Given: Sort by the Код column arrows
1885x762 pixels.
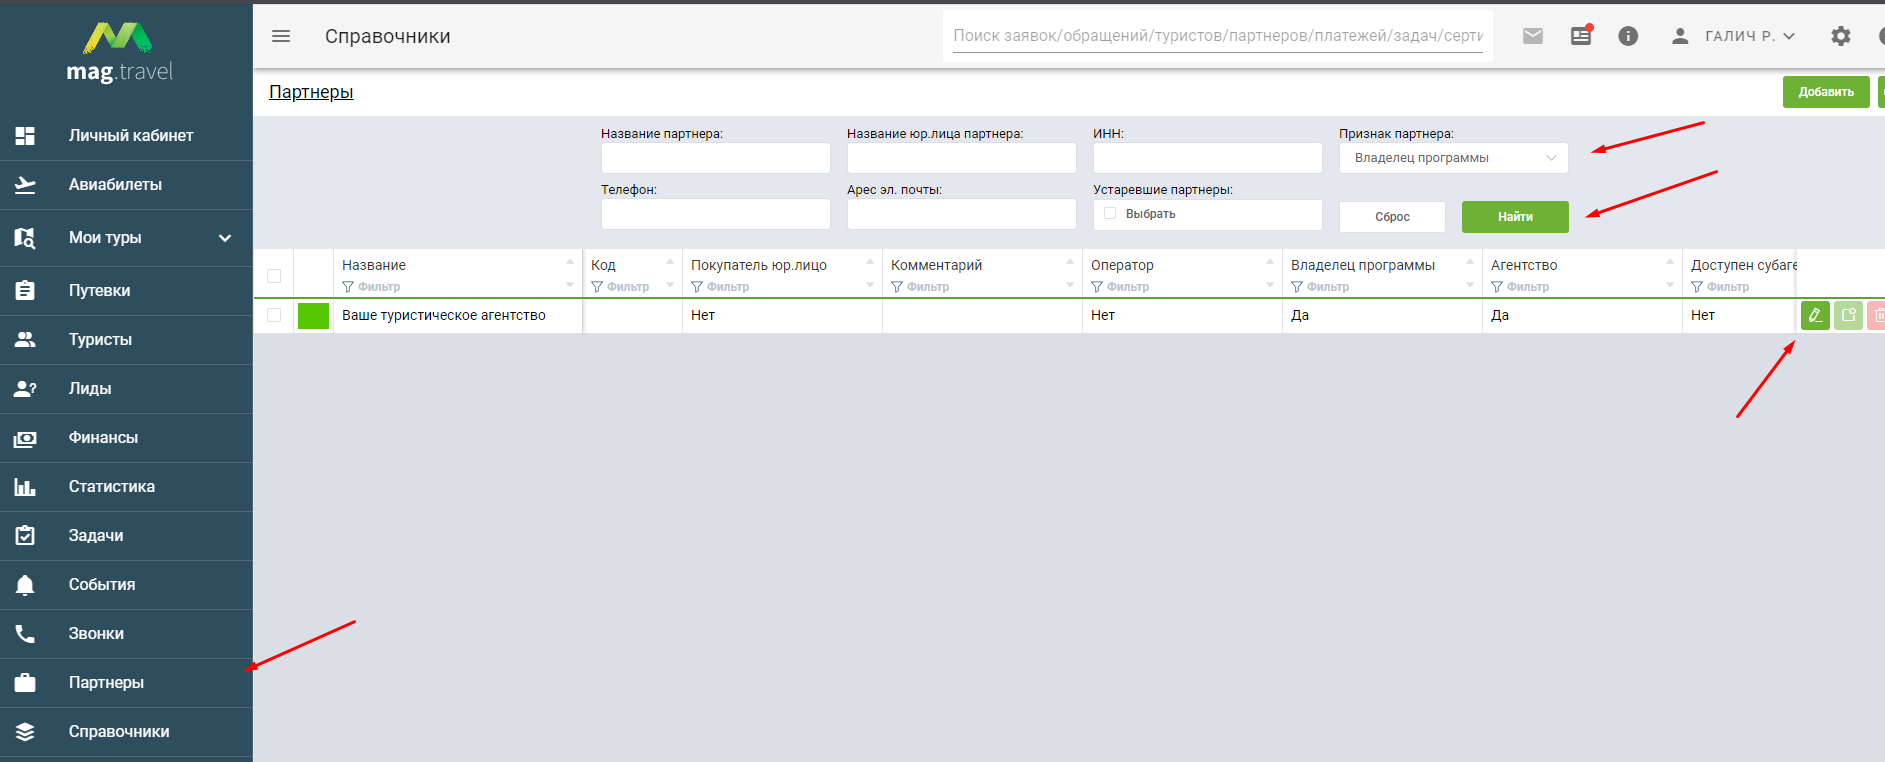Looking at the screenshot, I should (x=670, y=273).
